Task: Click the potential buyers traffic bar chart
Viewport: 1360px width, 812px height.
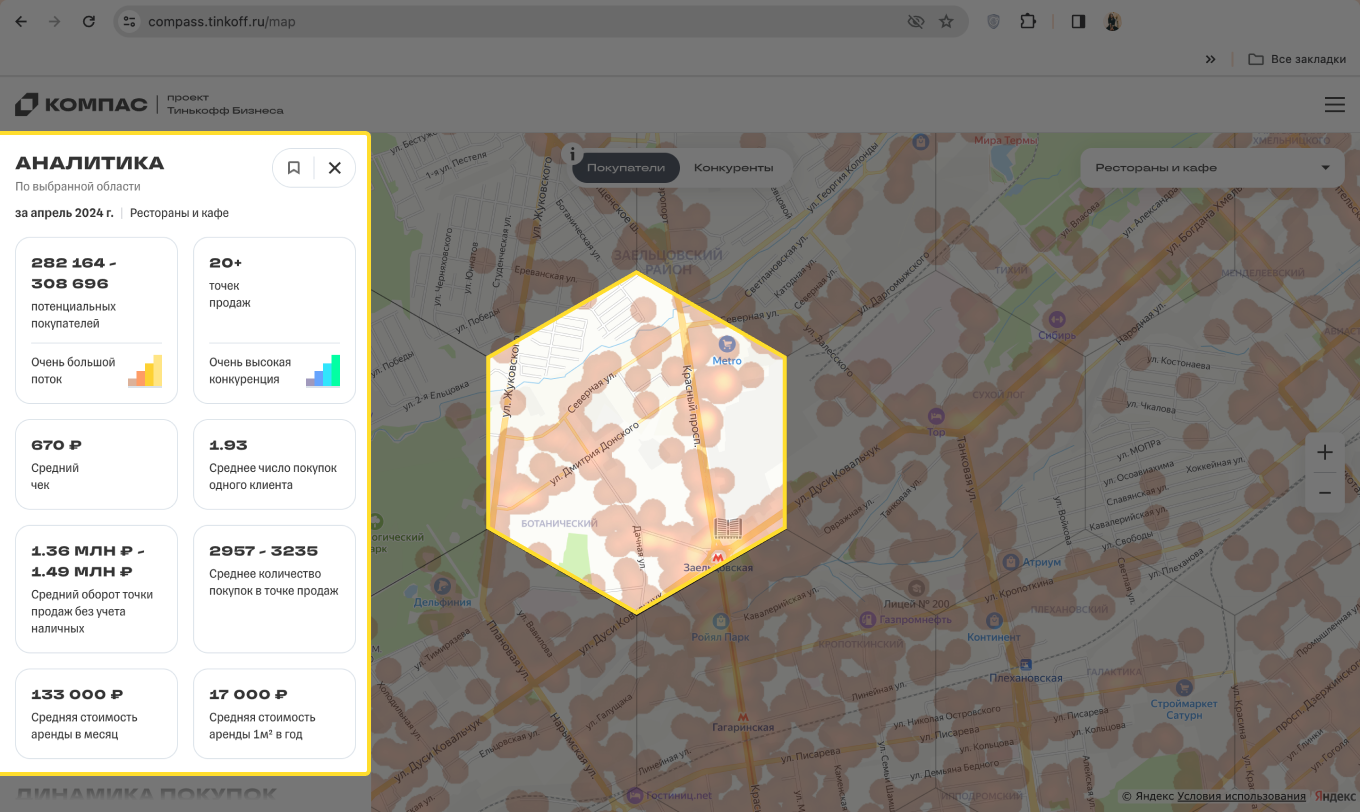Action: tap(145, 371)
